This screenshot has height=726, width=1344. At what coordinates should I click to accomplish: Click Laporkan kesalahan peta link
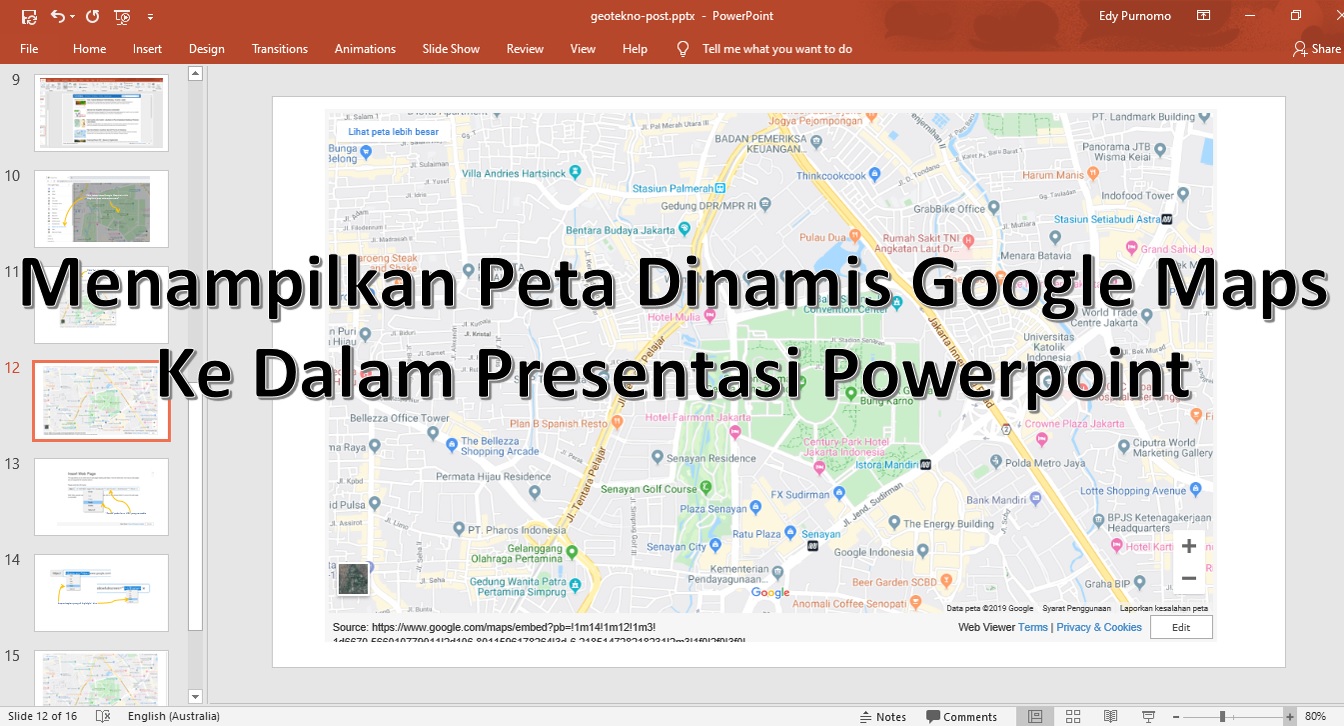click(1164, 608)
